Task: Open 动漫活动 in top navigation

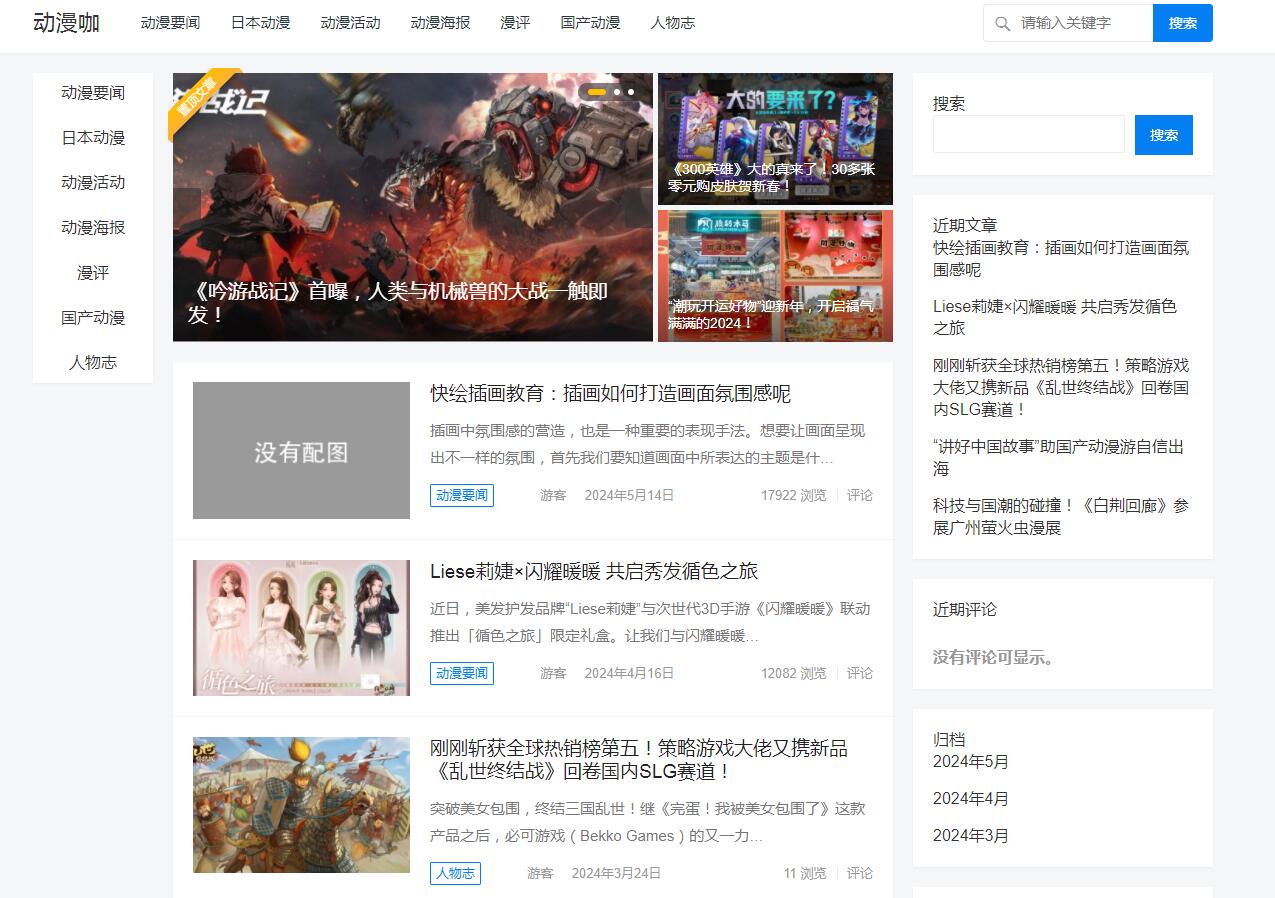Action: pyautogui.click(x=350, y=23)
